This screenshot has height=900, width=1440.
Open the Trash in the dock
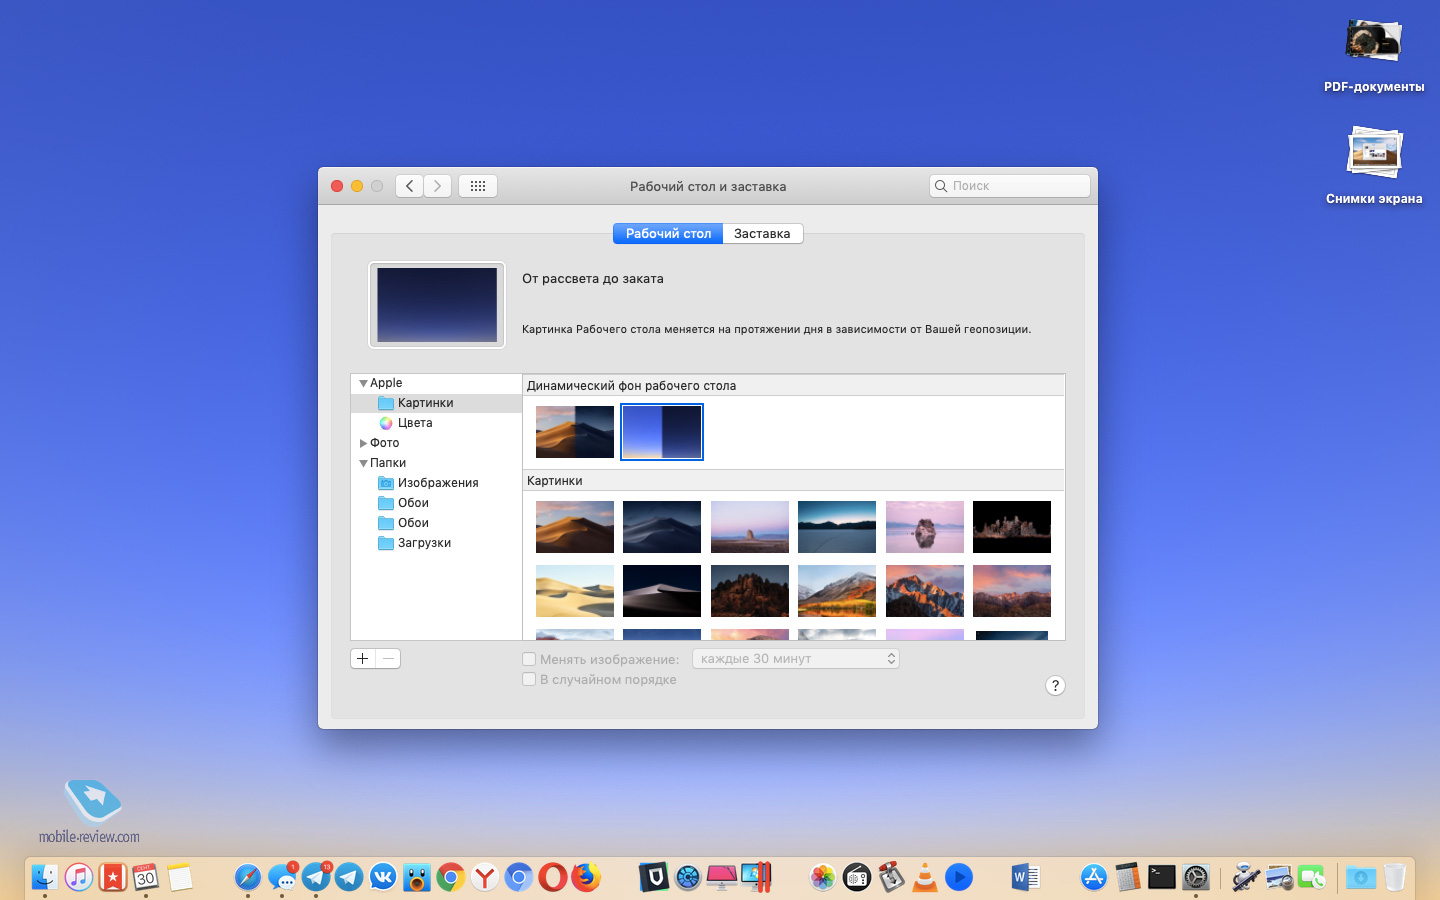pos(1395,877)
